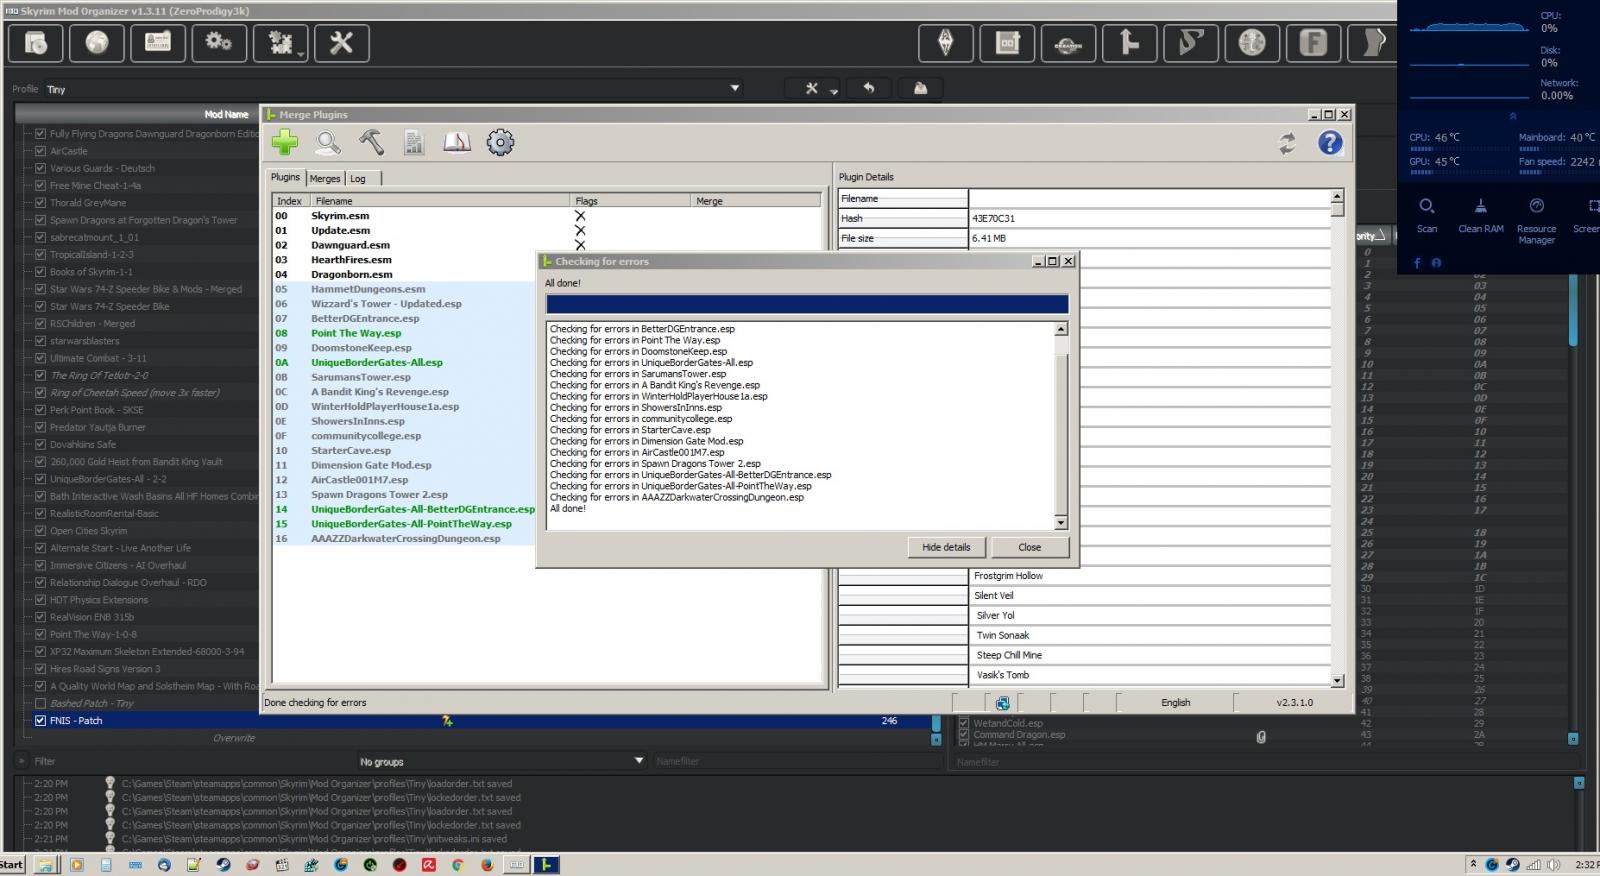
Task: Click the Start button on the taskbar
Action: click(x=12, y=865)
